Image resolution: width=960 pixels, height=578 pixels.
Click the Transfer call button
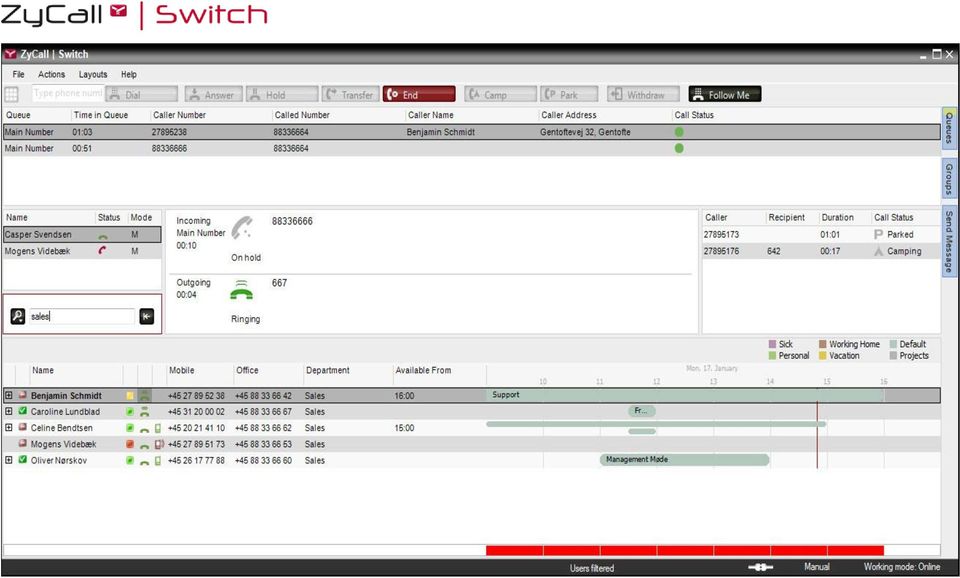click(350, 94)
